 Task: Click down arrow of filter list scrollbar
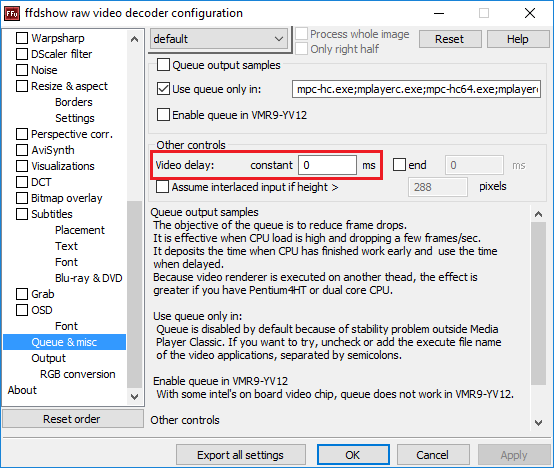tap(134, 397)
